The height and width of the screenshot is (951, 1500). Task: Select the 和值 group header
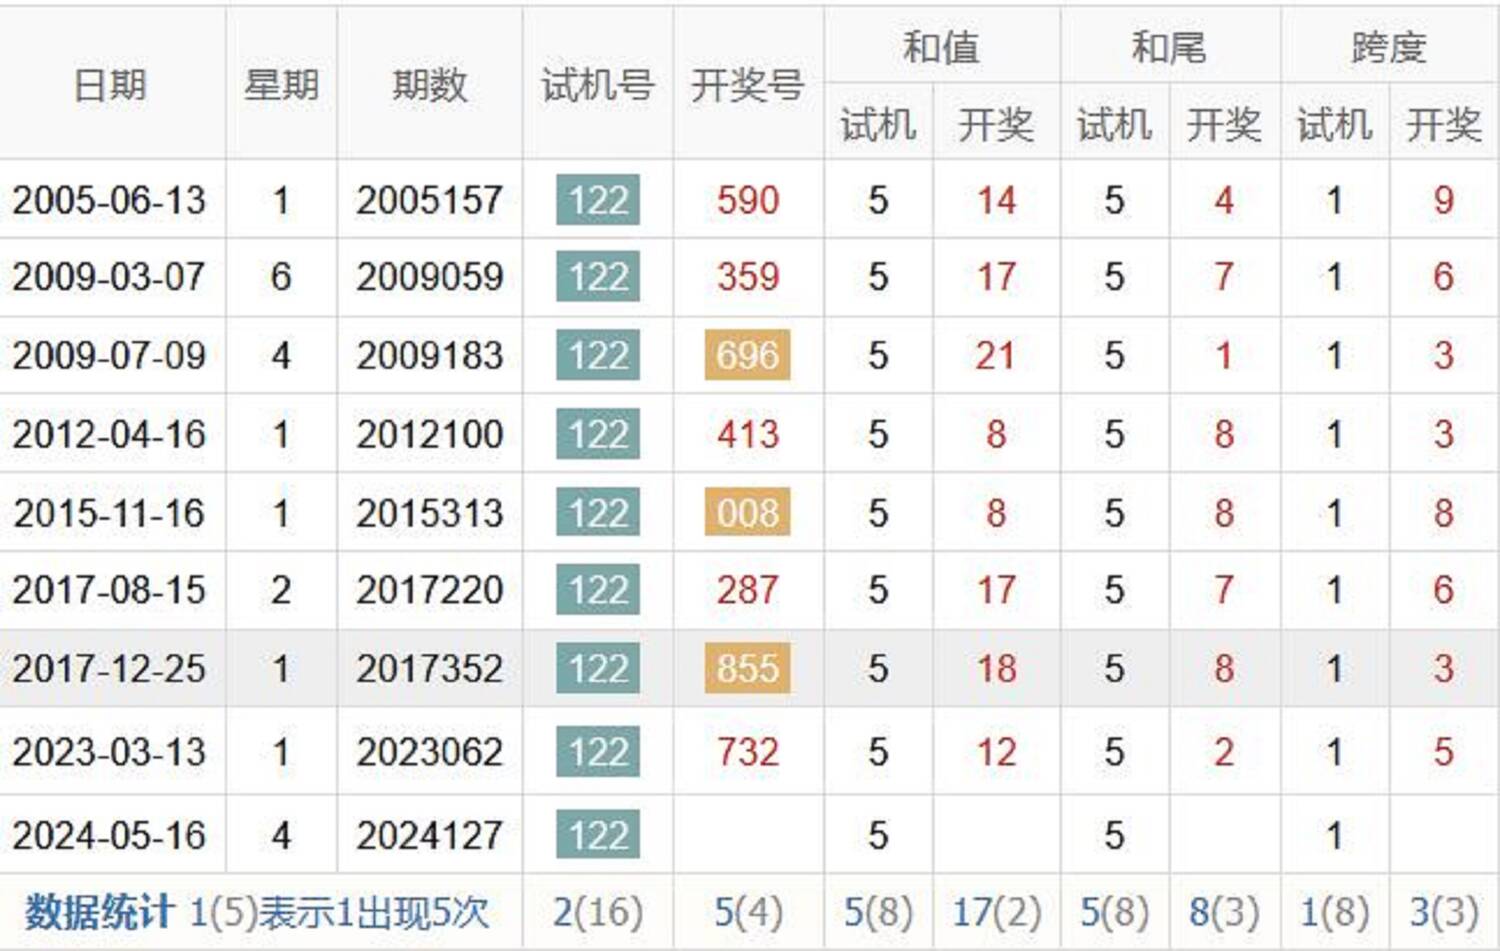(x=940, y=47)
